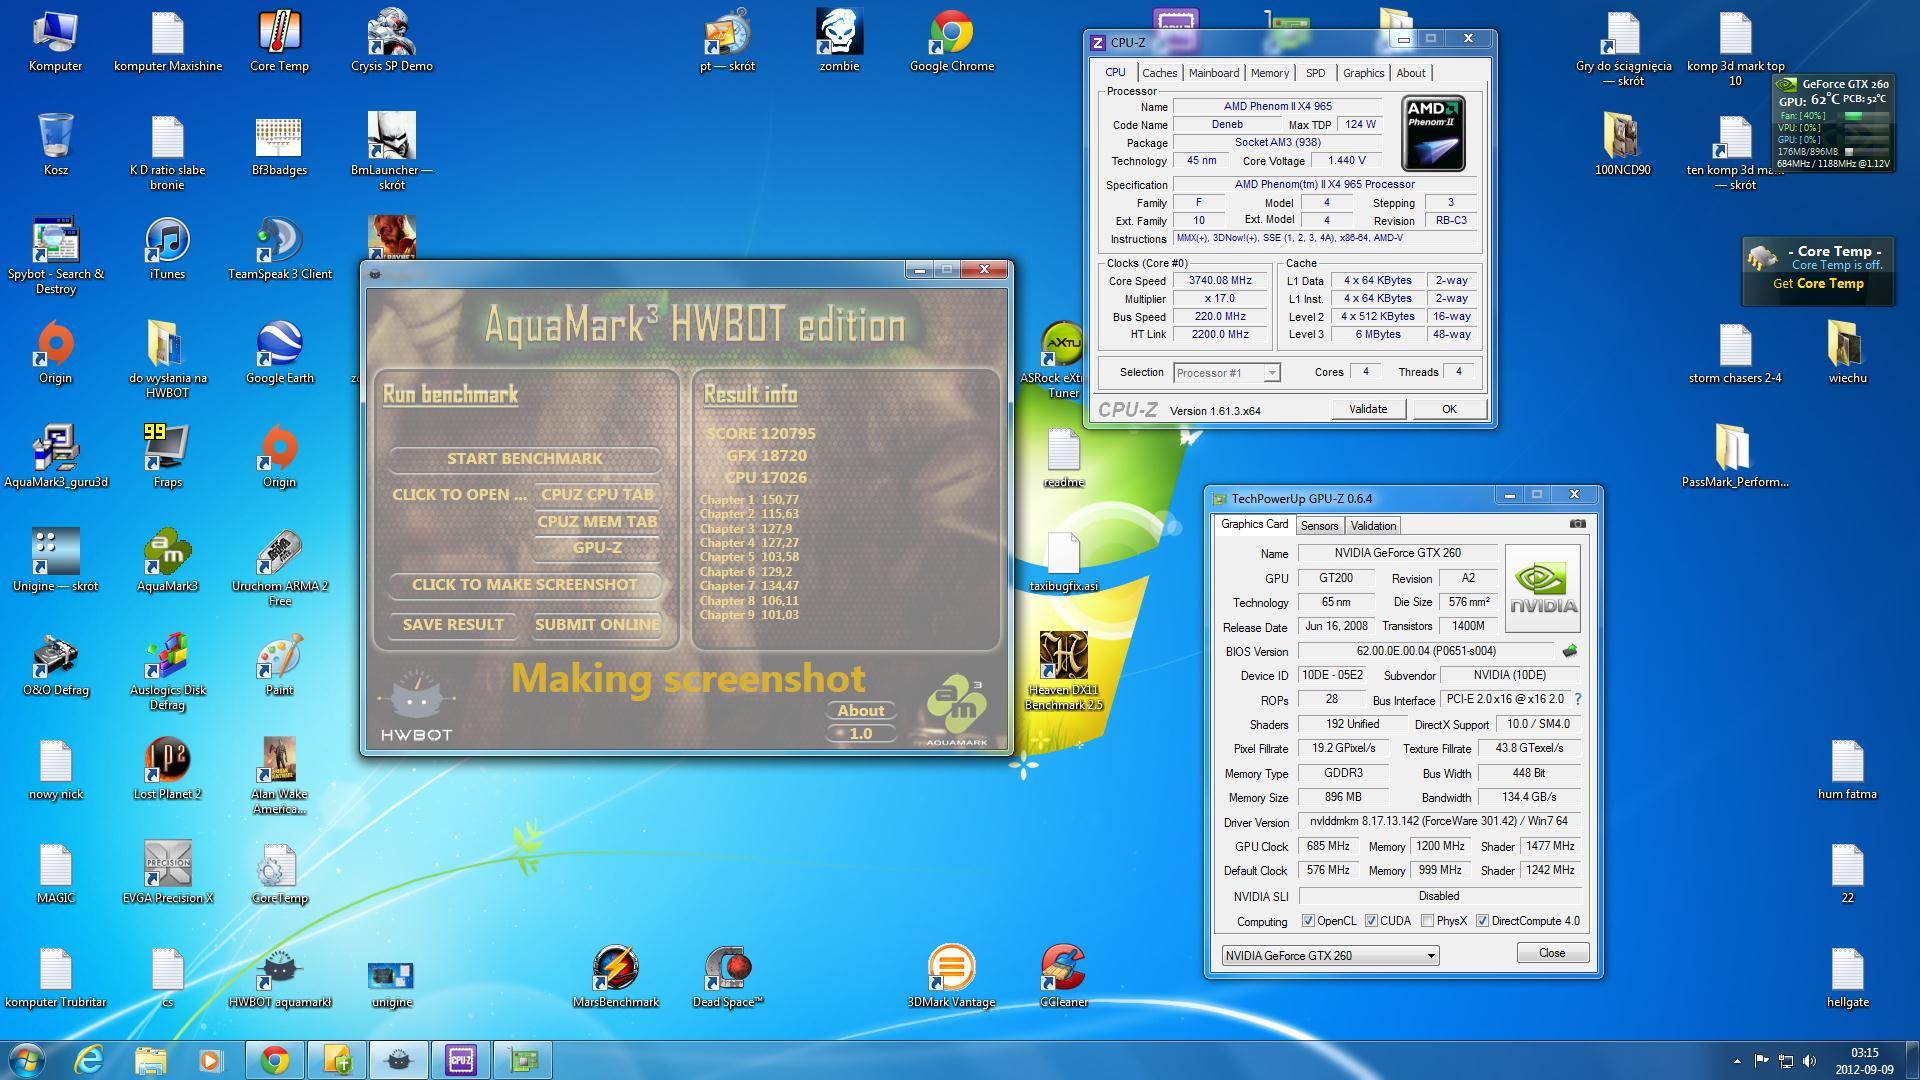Open EVGA Precision X shortcut

point(167,872)
